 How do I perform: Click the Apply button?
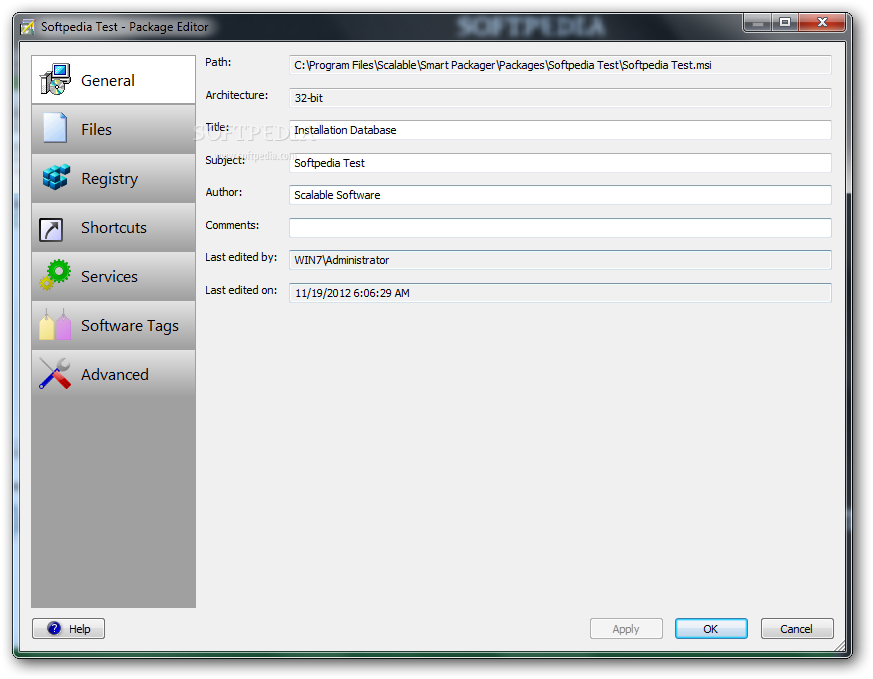pos(626,628)
